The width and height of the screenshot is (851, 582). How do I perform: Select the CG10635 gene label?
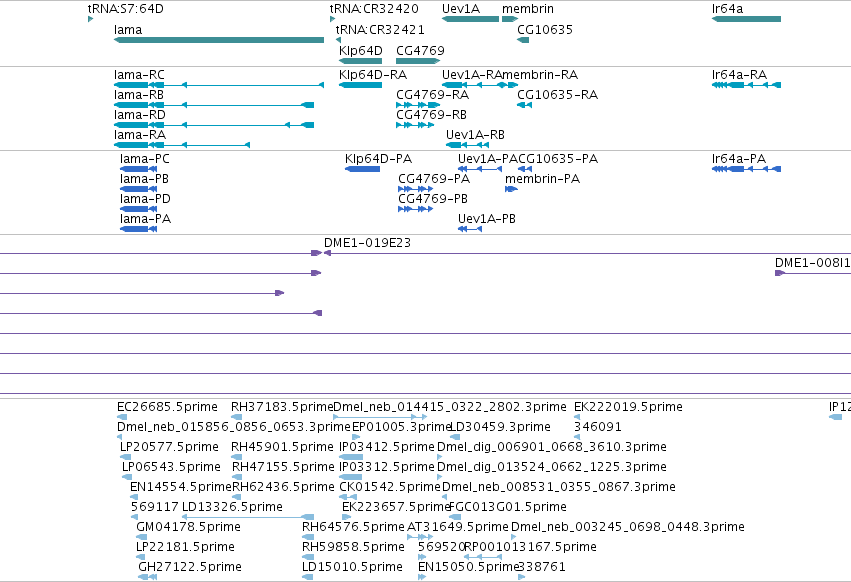pos(544,29)
